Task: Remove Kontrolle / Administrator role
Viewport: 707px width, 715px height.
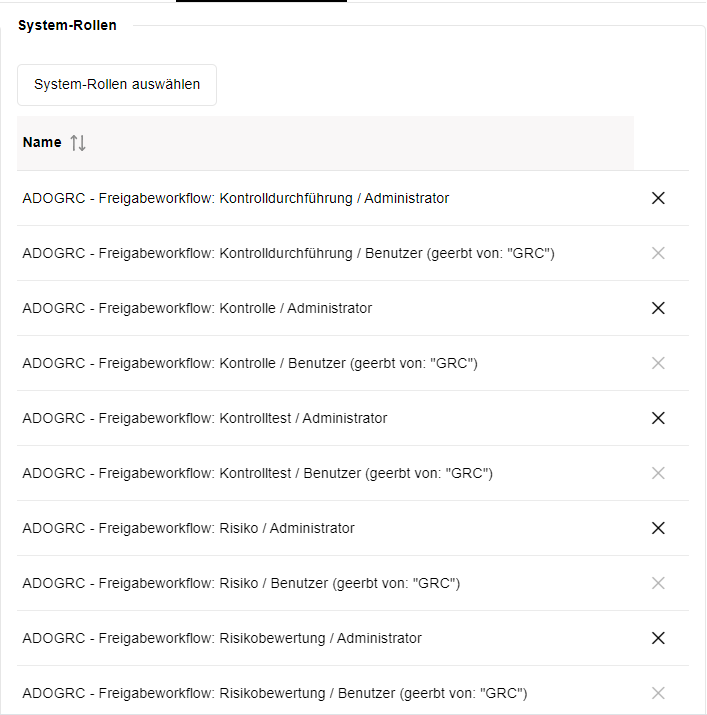Action: [x=658, y=308]
